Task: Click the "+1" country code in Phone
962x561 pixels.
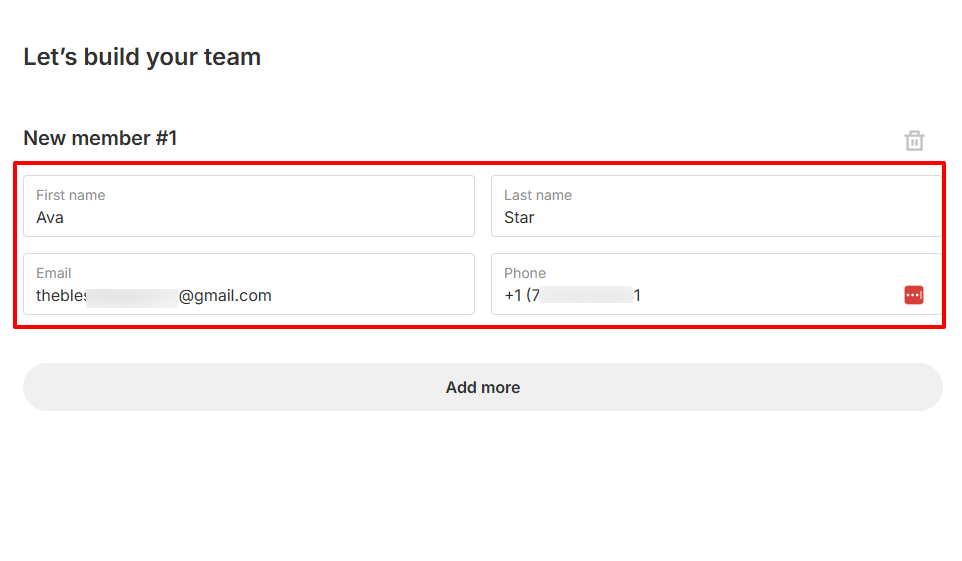Action: click(513, 295)
